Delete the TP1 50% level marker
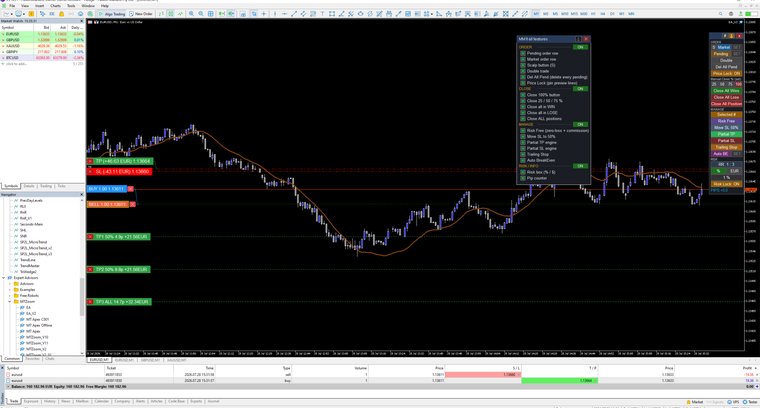Viewport: 760px width, 408px height. (90, 236)
